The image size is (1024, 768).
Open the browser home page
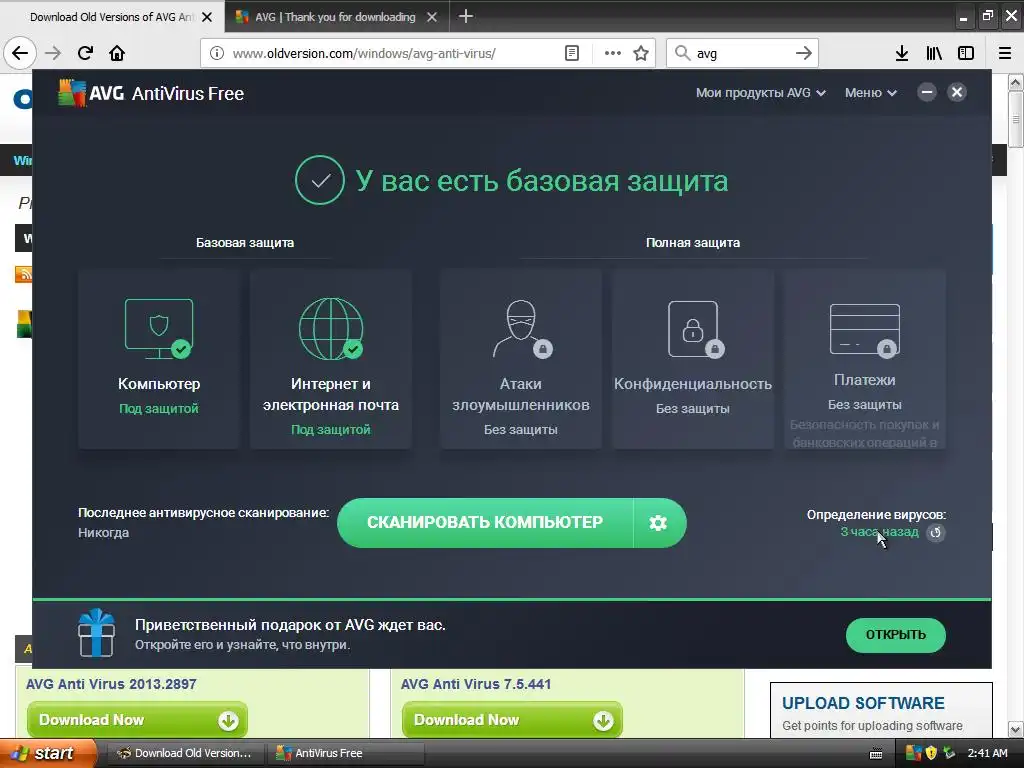tap(117, 53)
